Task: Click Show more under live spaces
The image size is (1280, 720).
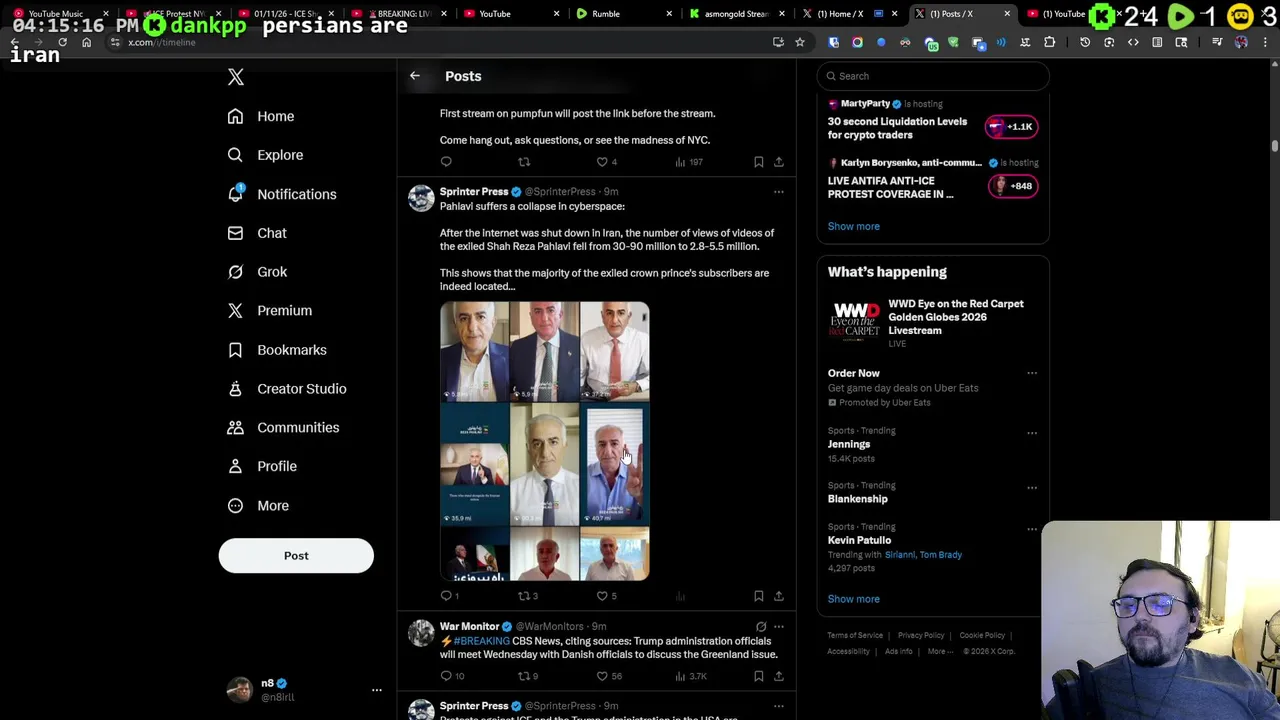Action: click(x=854, y=226)
